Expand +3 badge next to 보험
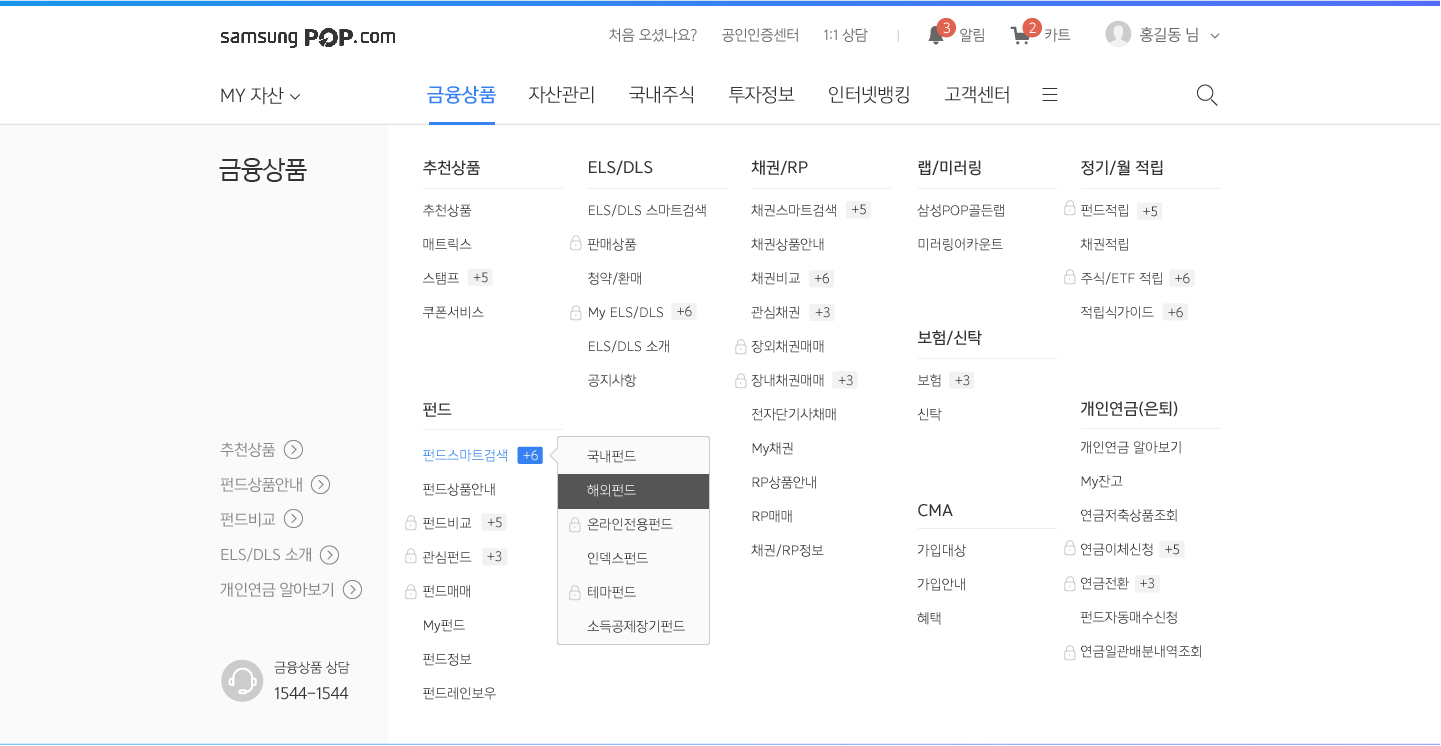 (x=962, y=380)
